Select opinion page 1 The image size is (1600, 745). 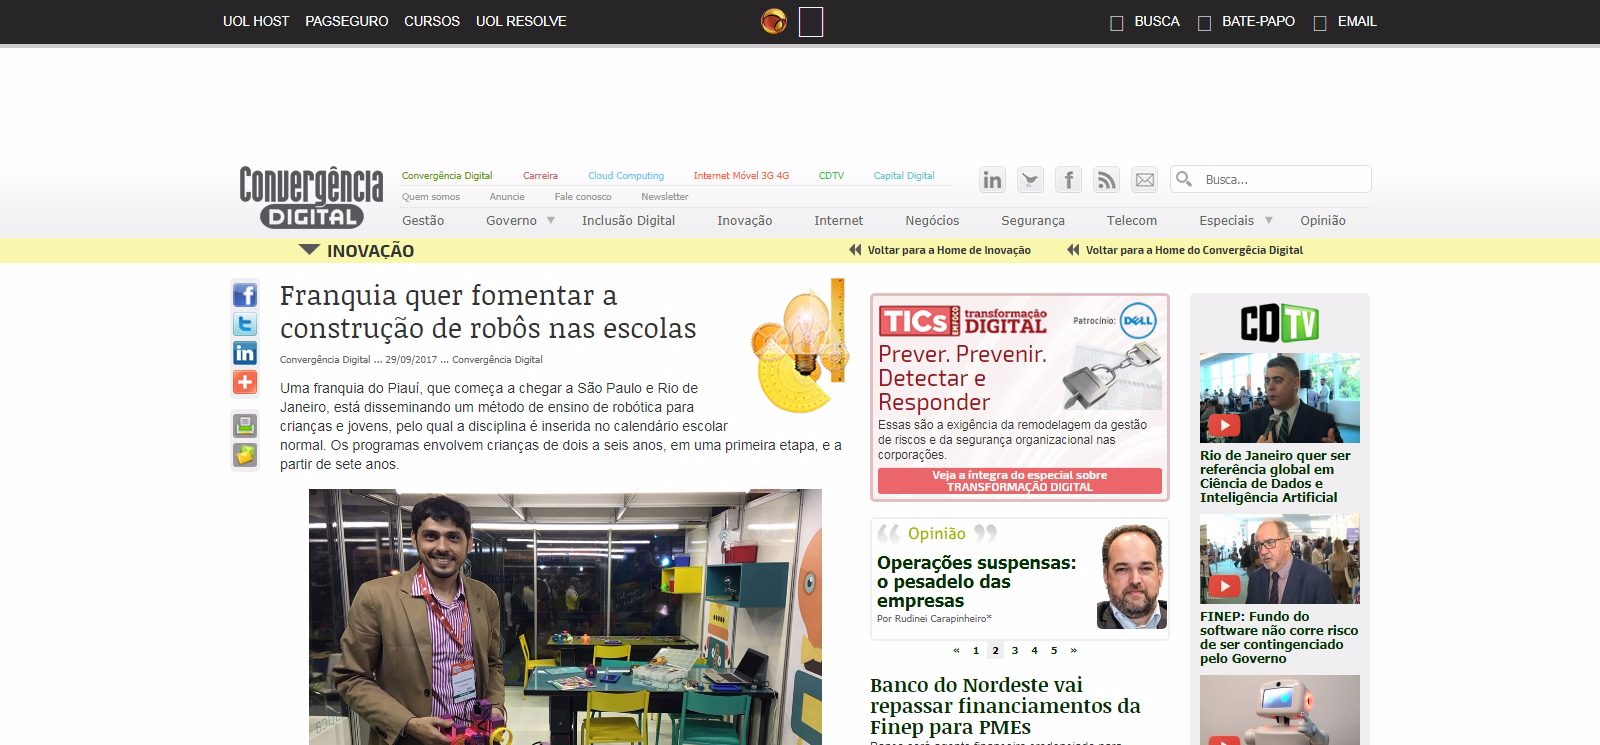click(x=976, y=650)
